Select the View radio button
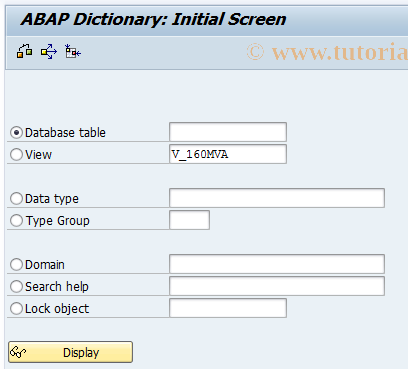 (x=16, y=155)
